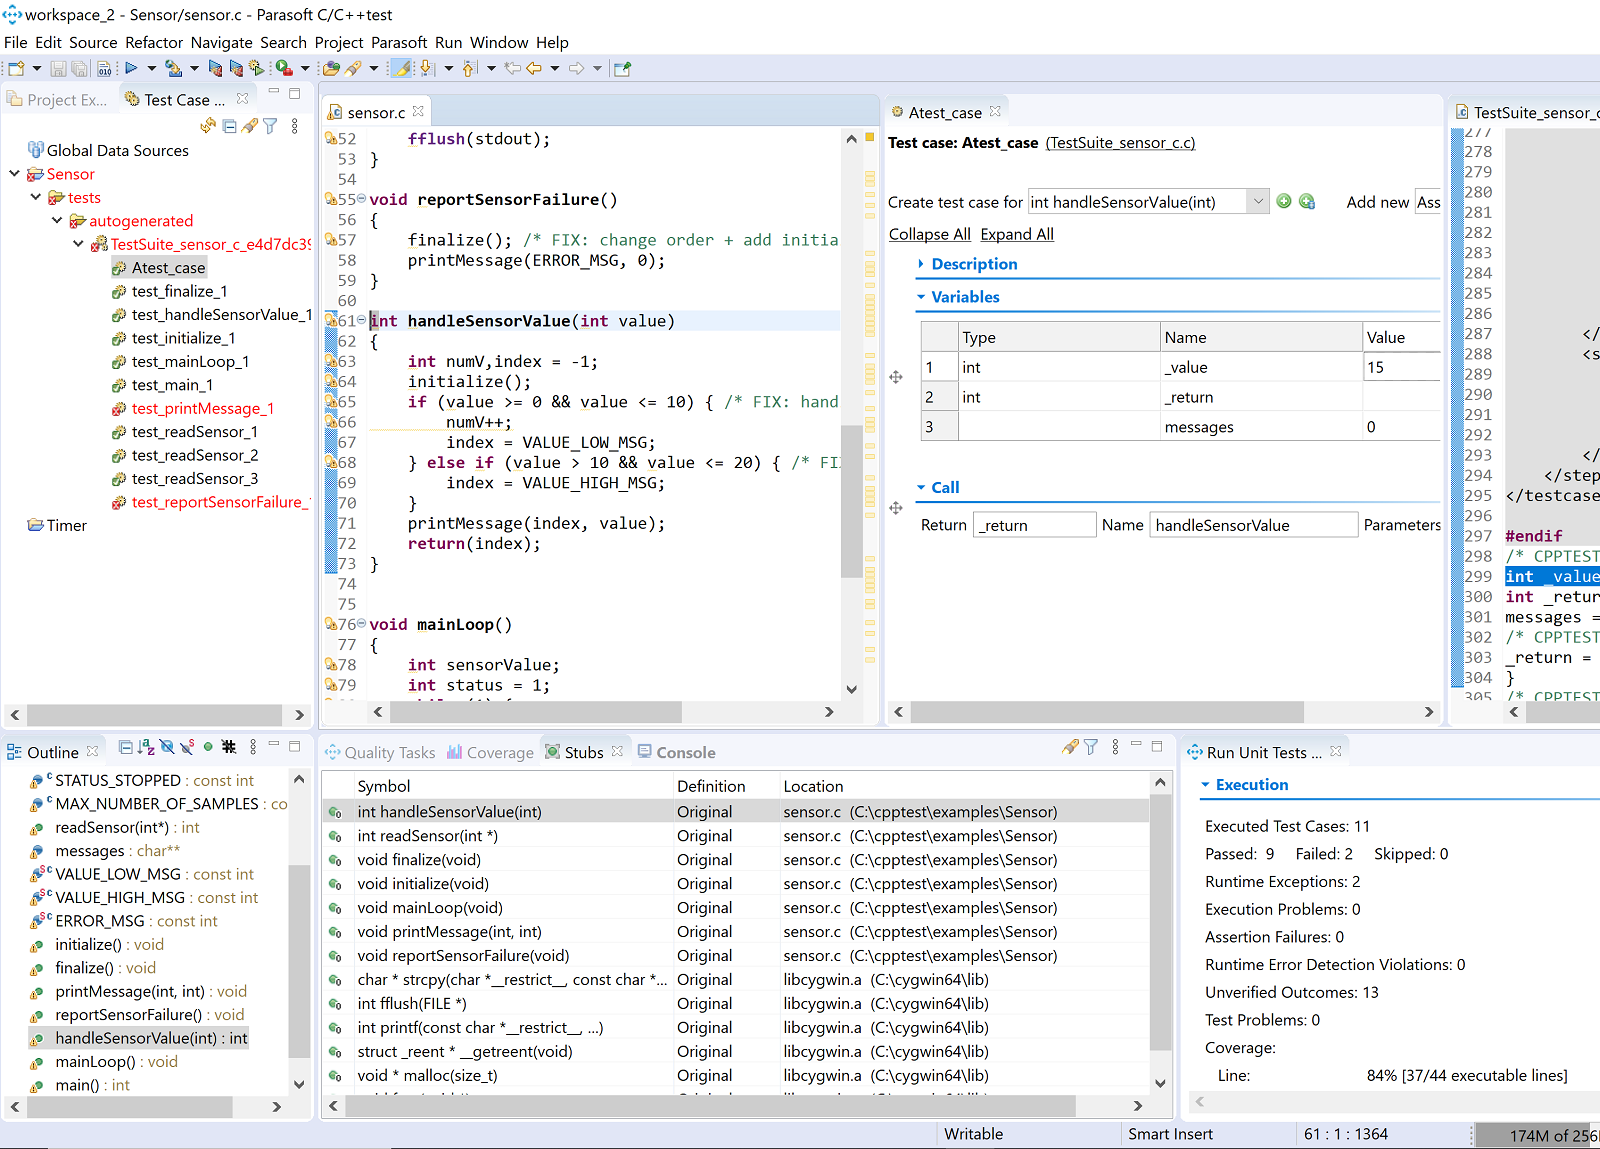Click the Expand All link
The height and width of the screenshot is (1149, 1600).
click(x=1017, y=234)
